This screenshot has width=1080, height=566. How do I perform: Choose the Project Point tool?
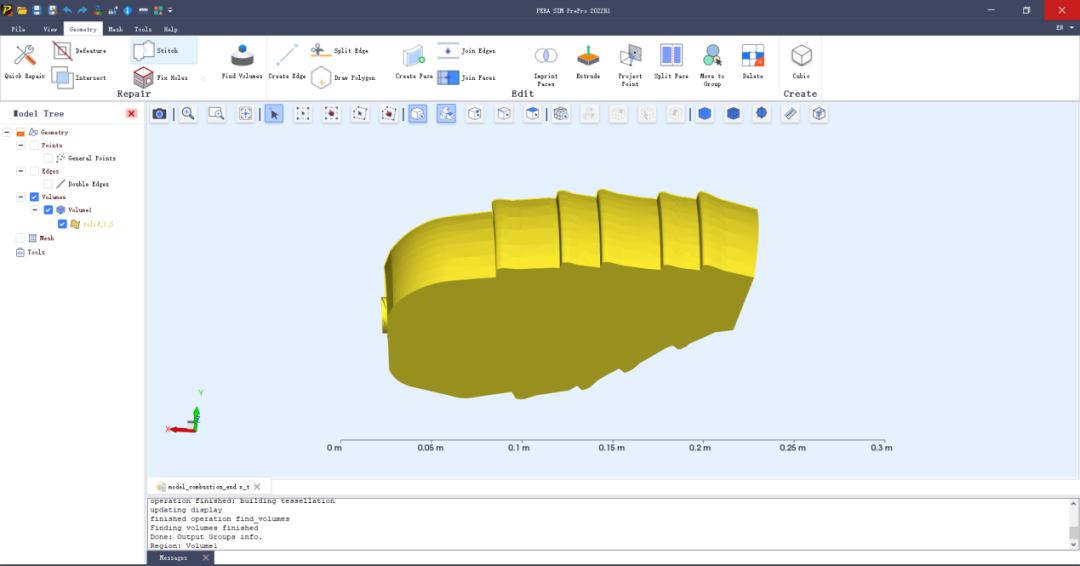point(630,66)
